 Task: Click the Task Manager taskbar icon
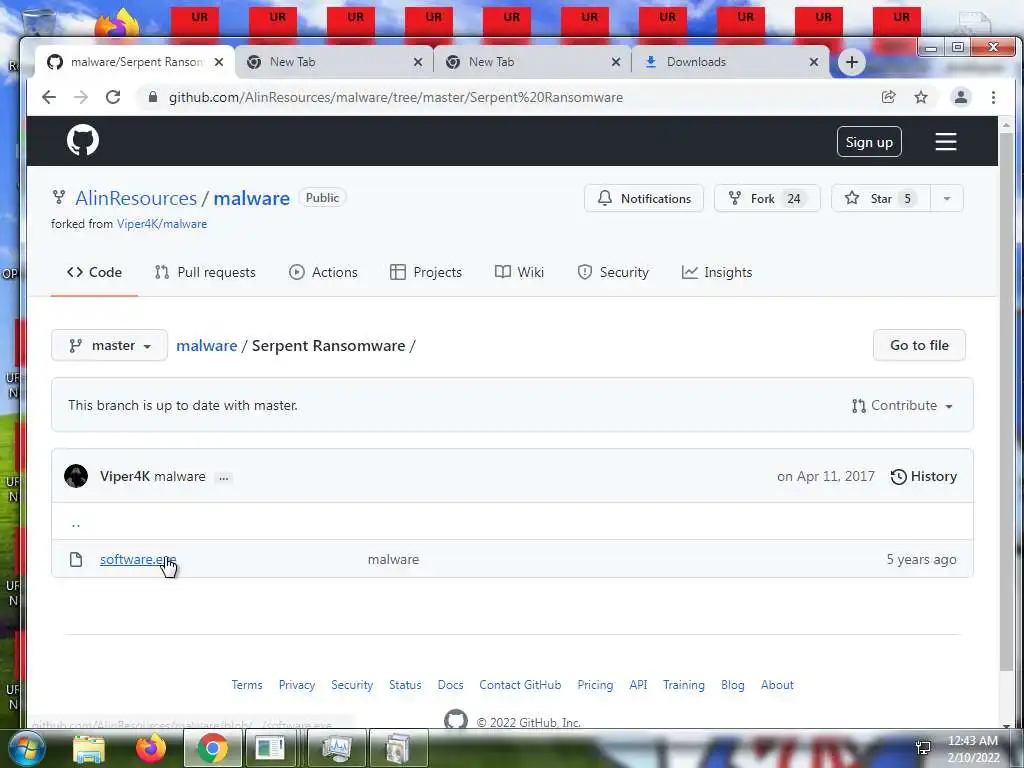337,748
